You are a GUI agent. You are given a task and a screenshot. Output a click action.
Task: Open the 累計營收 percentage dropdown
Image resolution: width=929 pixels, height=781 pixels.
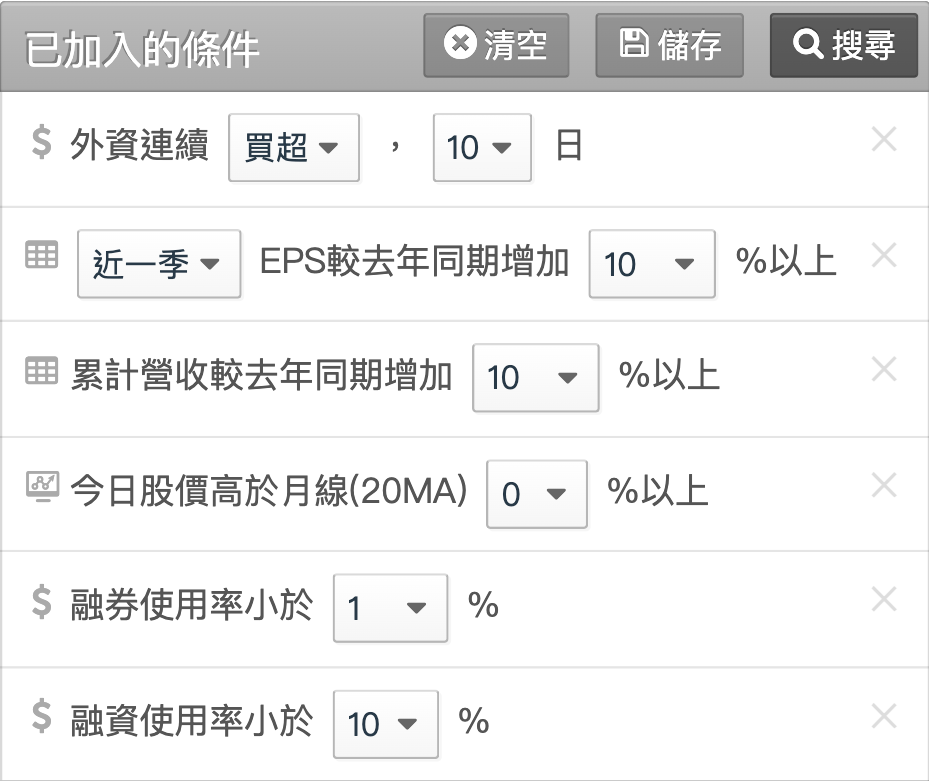pyautogui.click(x=536, y=377)
